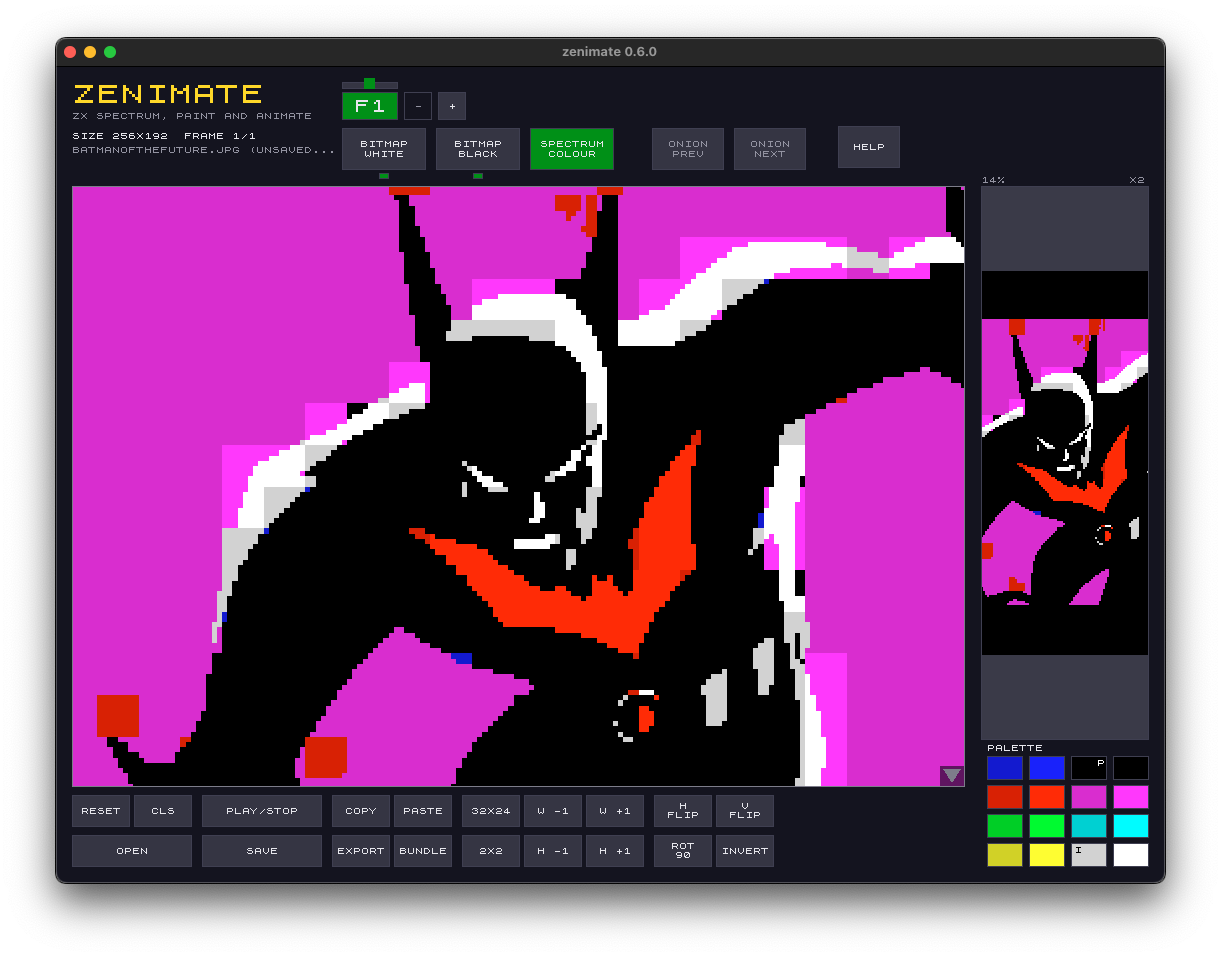The width and height of the screenshot is (1221, 957).
Task: Click the triangle arrow at canvas corner
Action: tap(952, 775)
